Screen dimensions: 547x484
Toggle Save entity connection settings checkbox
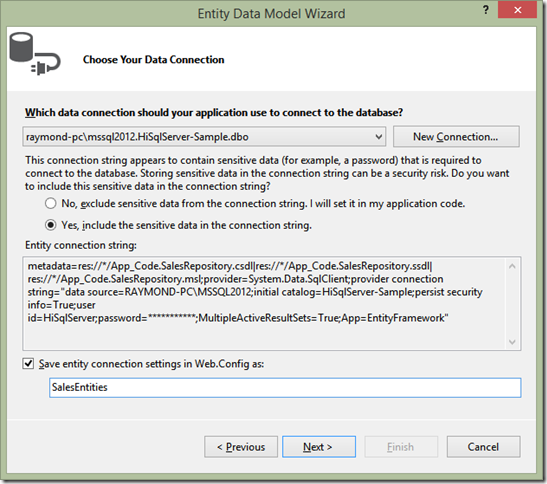point(28,364)
